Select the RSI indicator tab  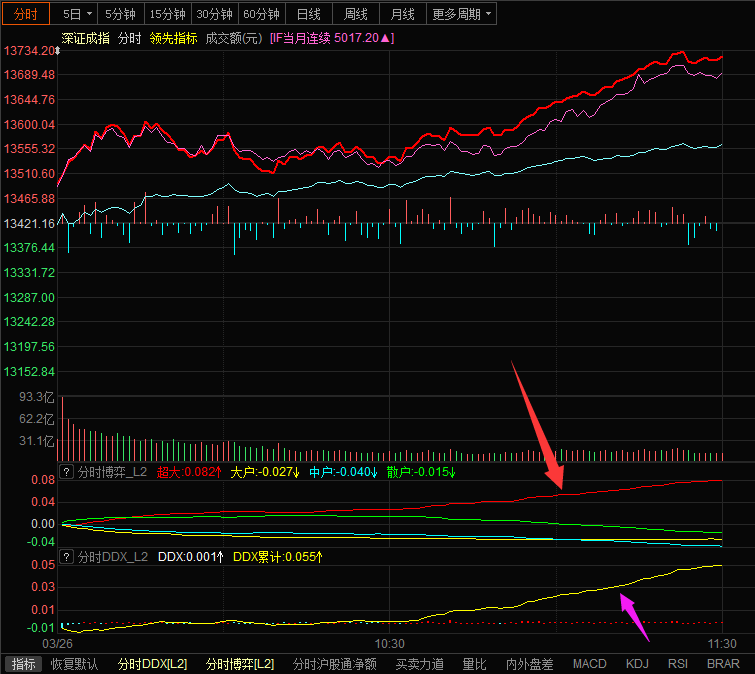click(x=677, y=664)
